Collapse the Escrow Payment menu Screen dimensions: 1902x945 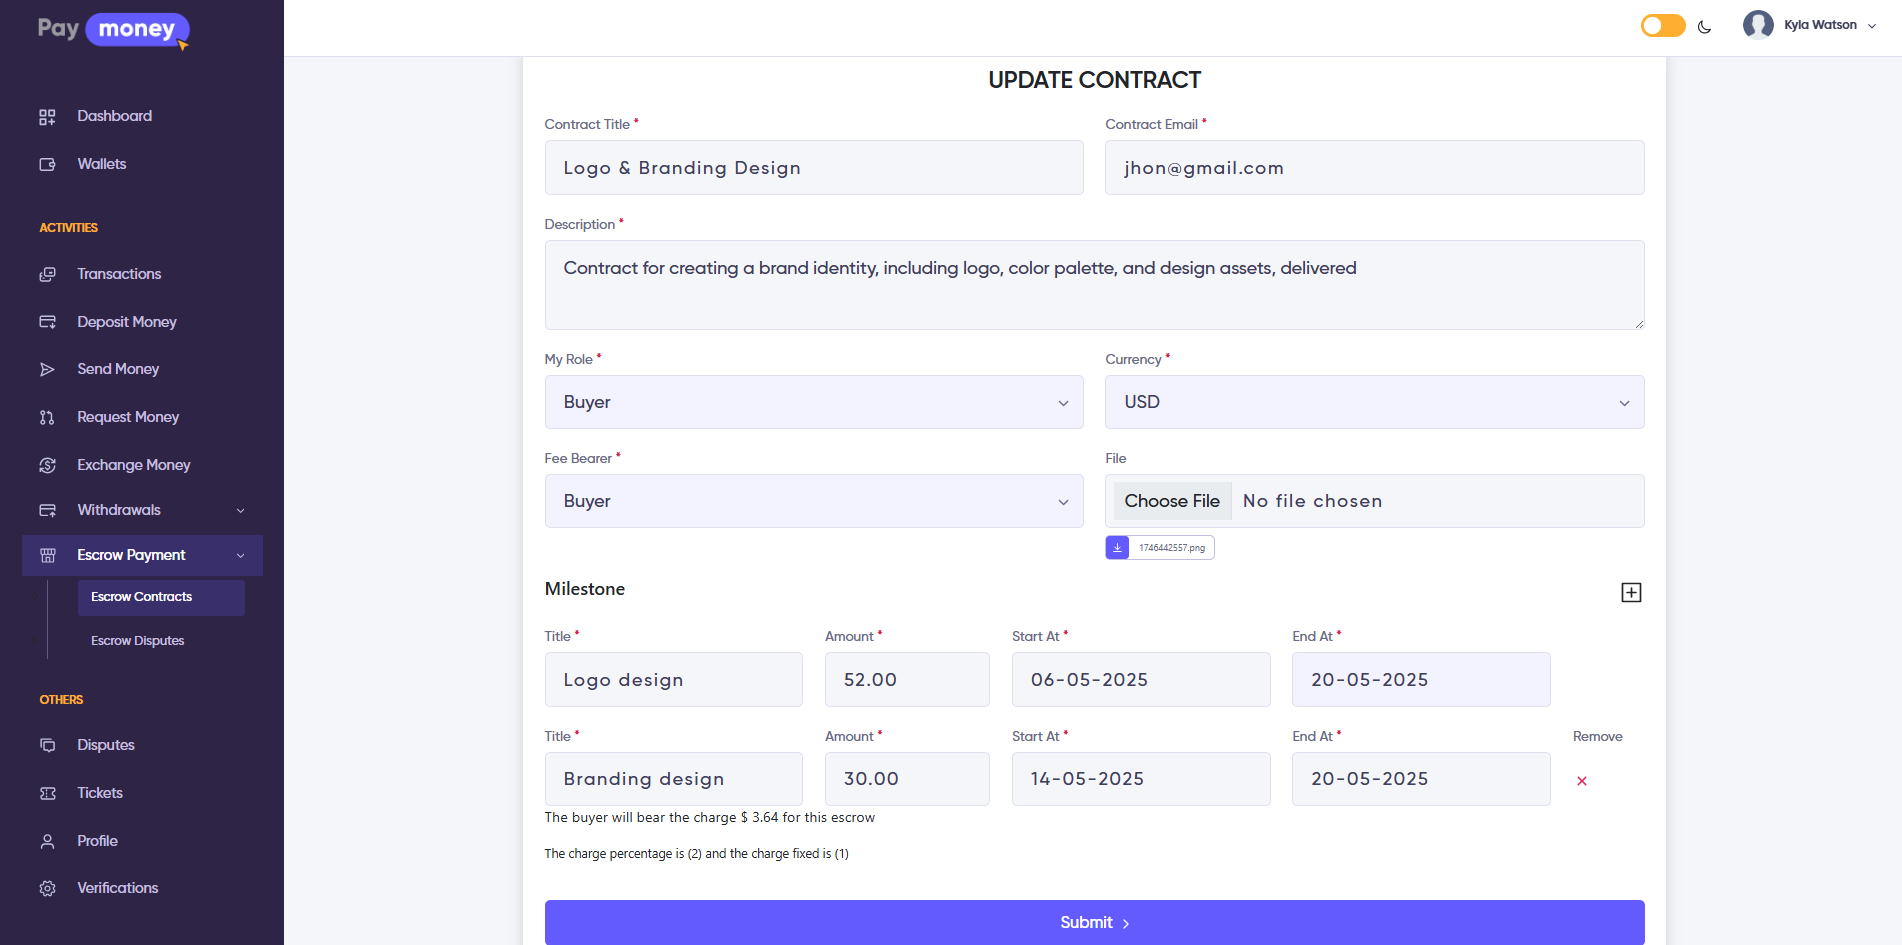tap(240, 556)
